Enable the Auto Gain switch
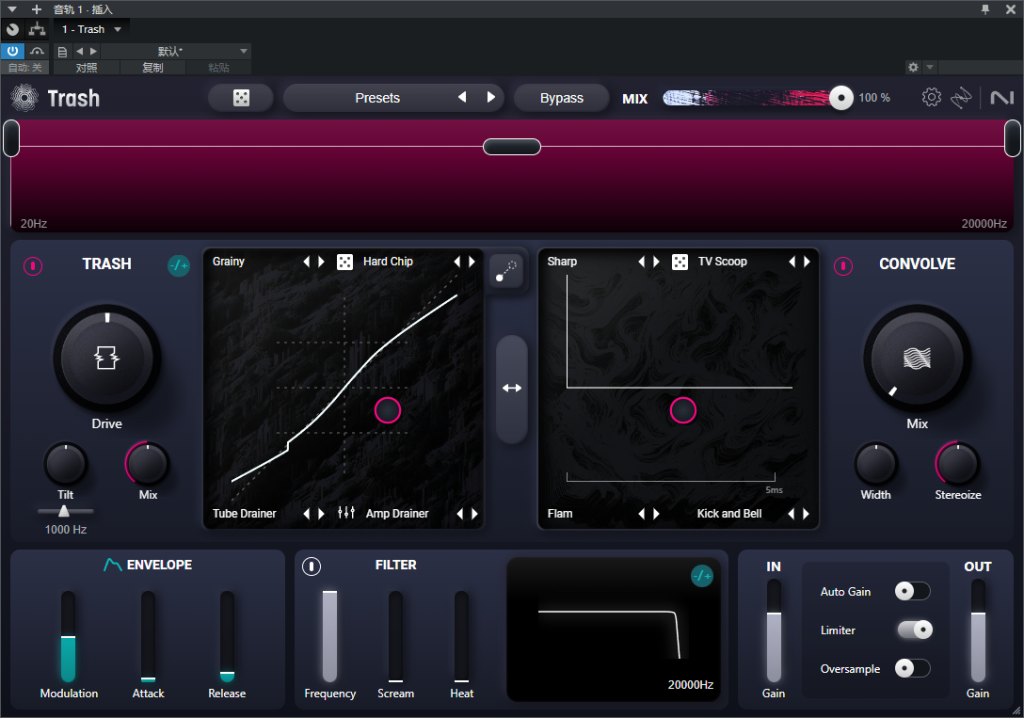 [x=912, y=591]
